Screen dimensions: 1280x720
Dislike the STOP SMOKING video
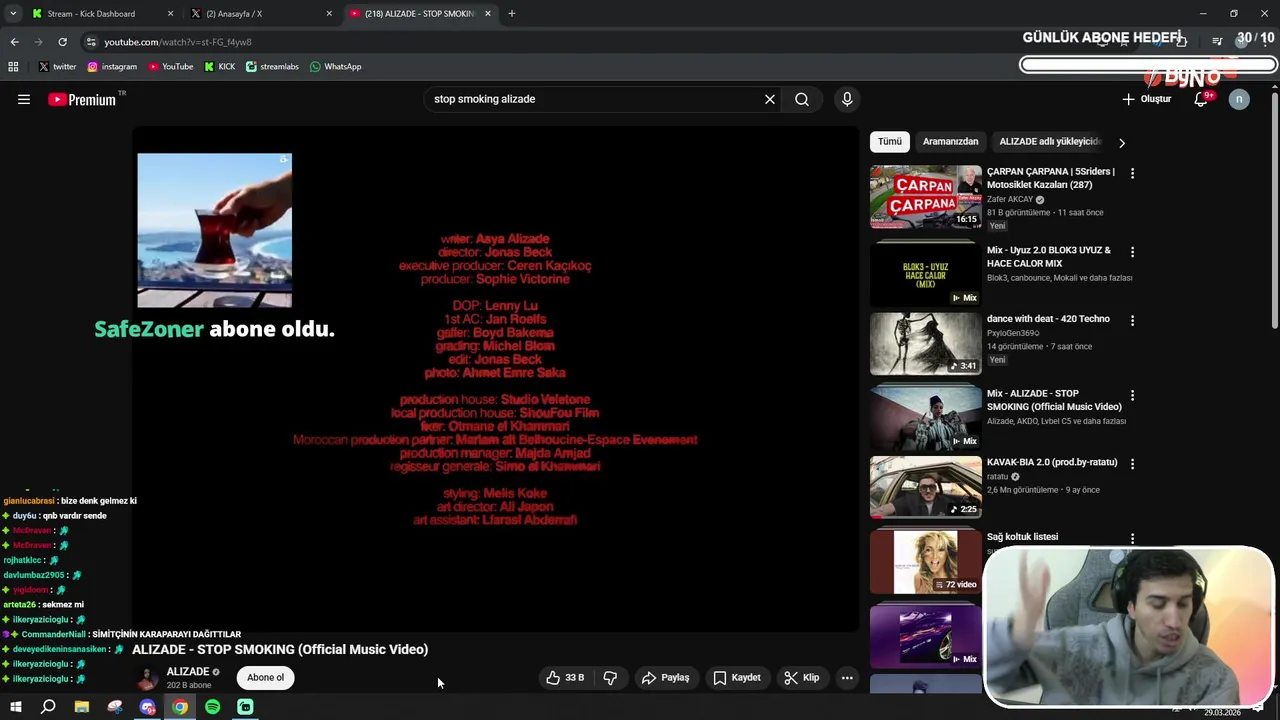[610, 678]
